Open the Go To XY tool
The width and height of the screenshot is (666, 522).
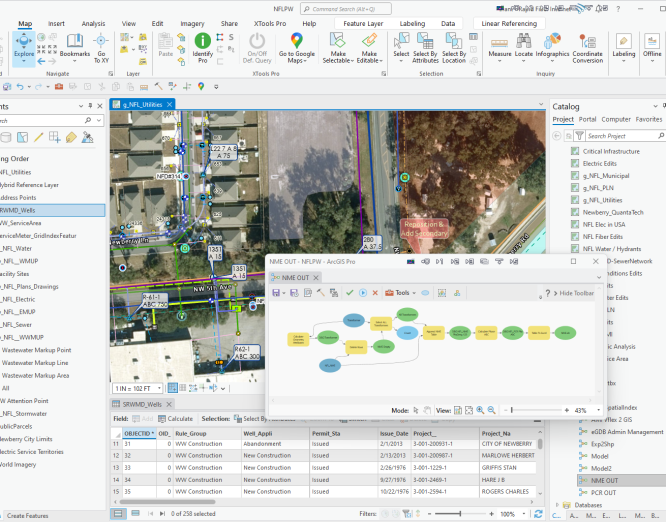(x=101, y=48)
